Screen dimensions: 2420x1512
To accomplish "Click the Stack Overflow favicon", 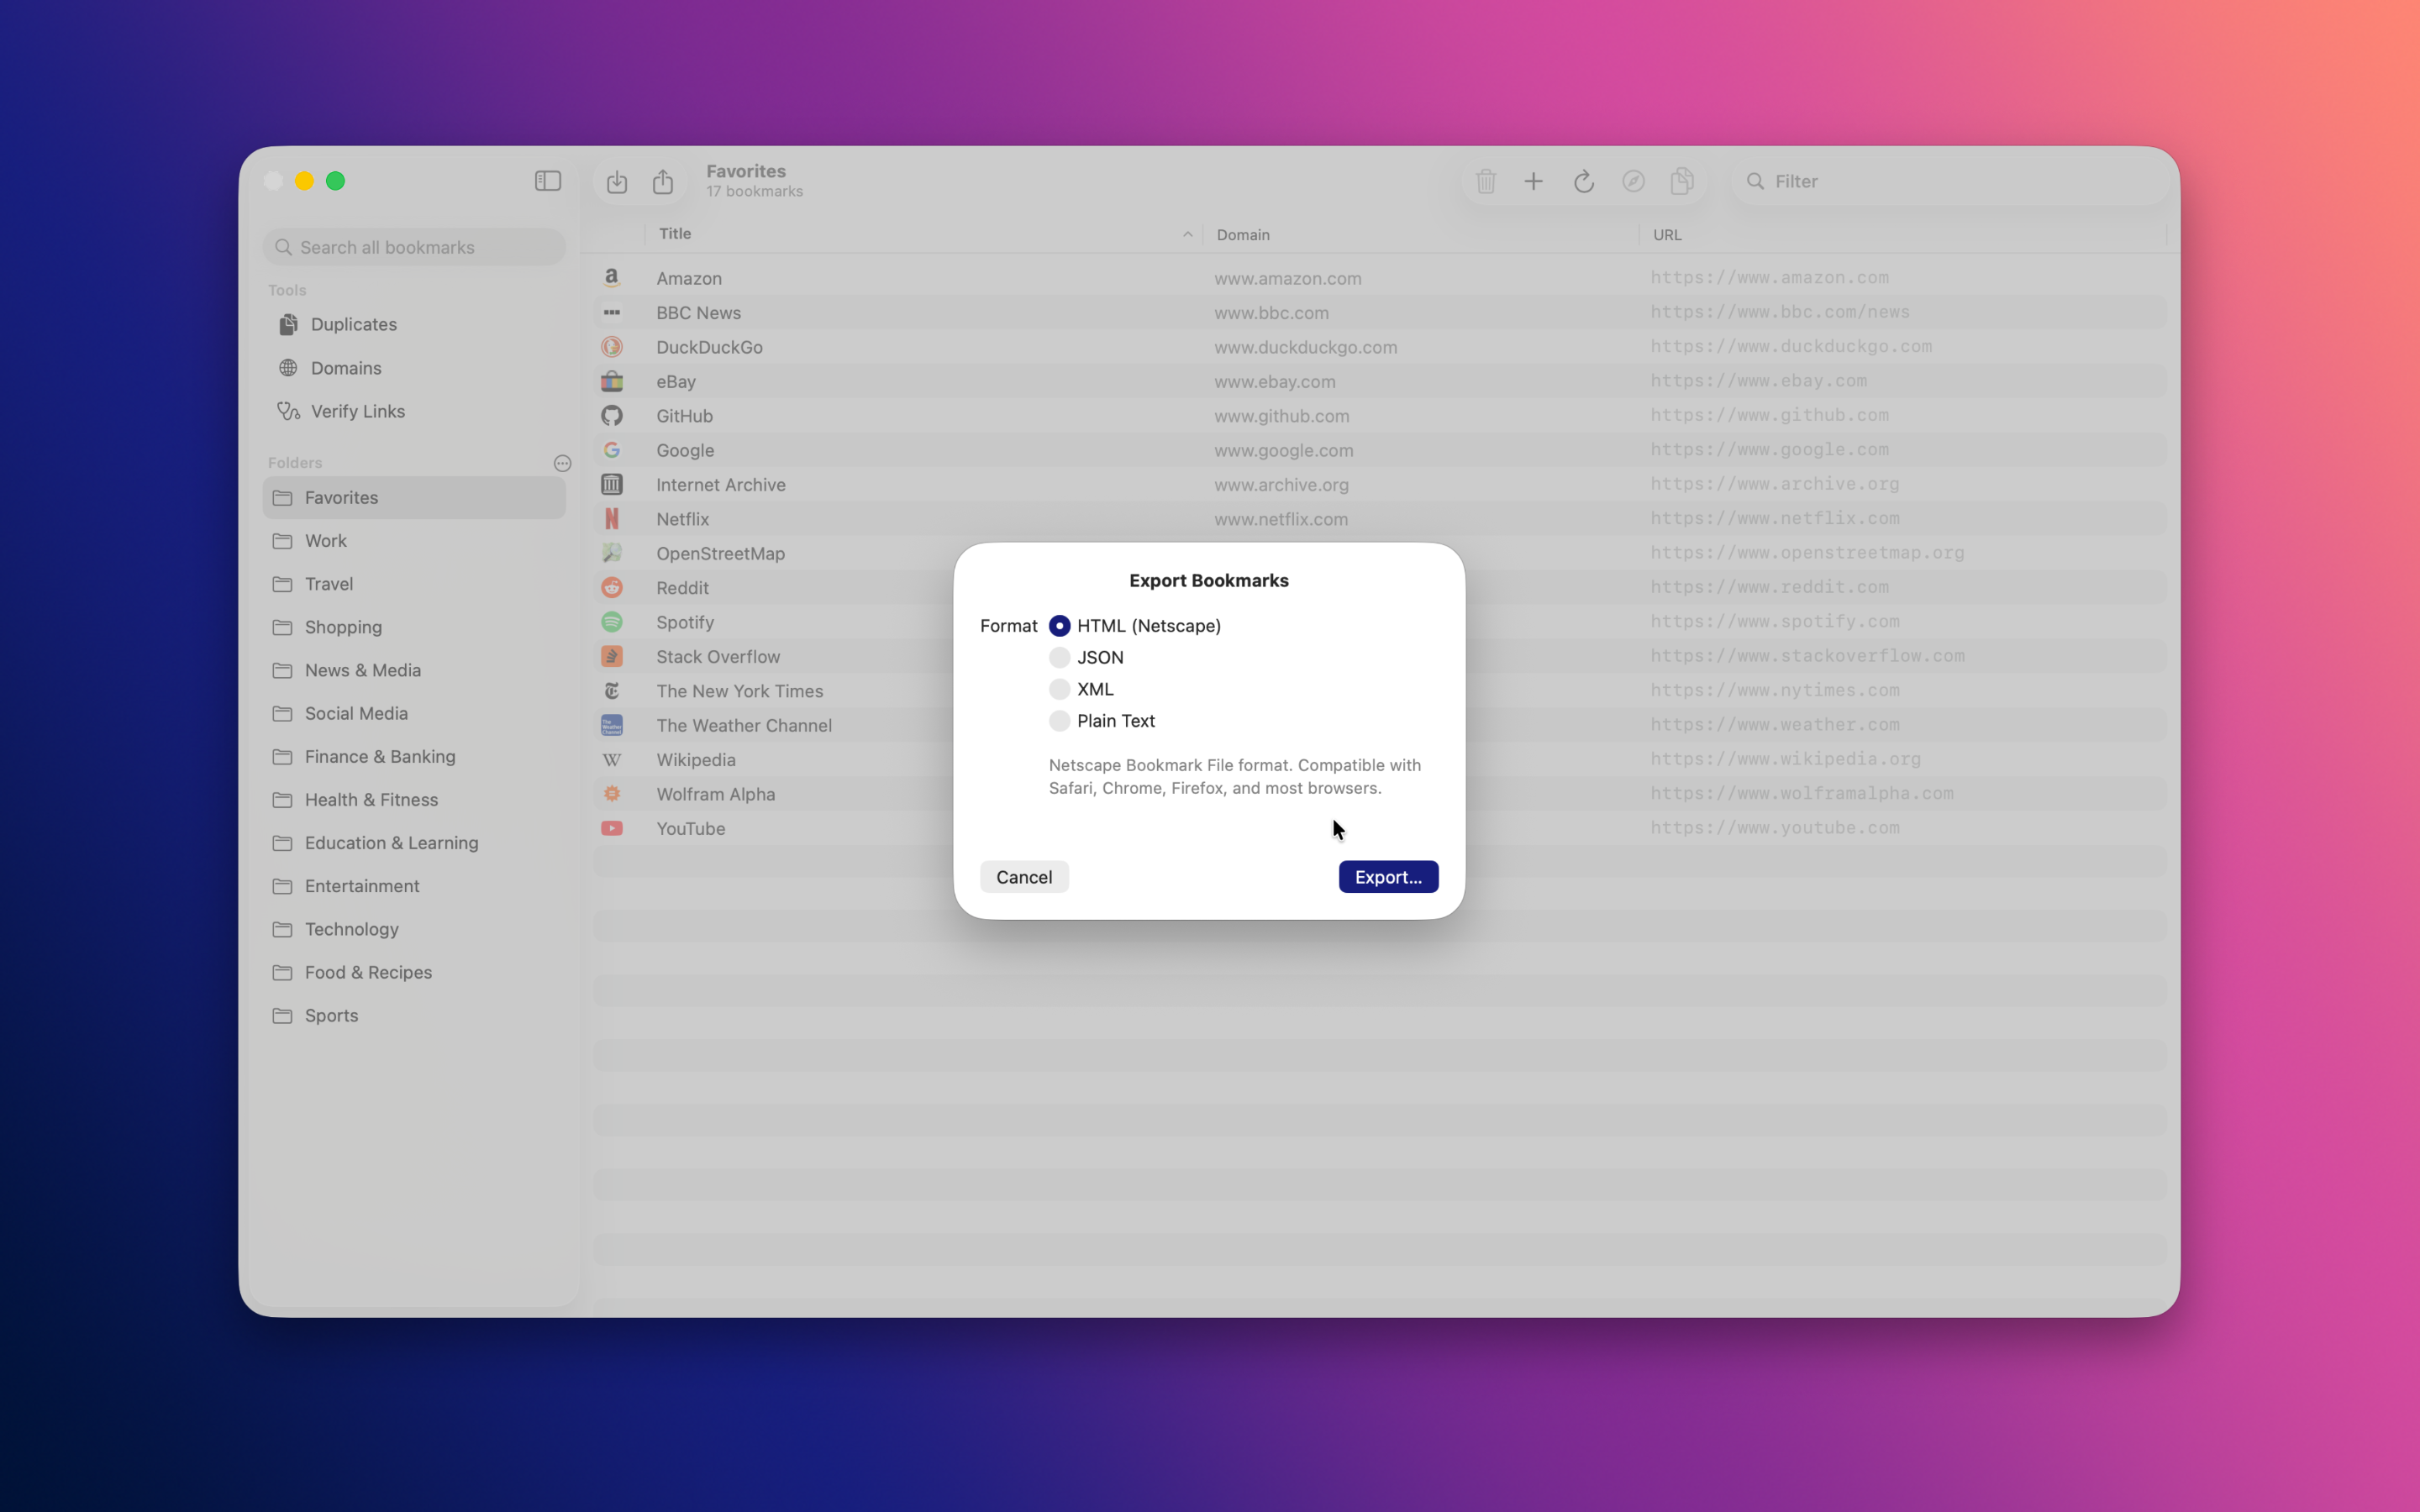I will point(612,656).
